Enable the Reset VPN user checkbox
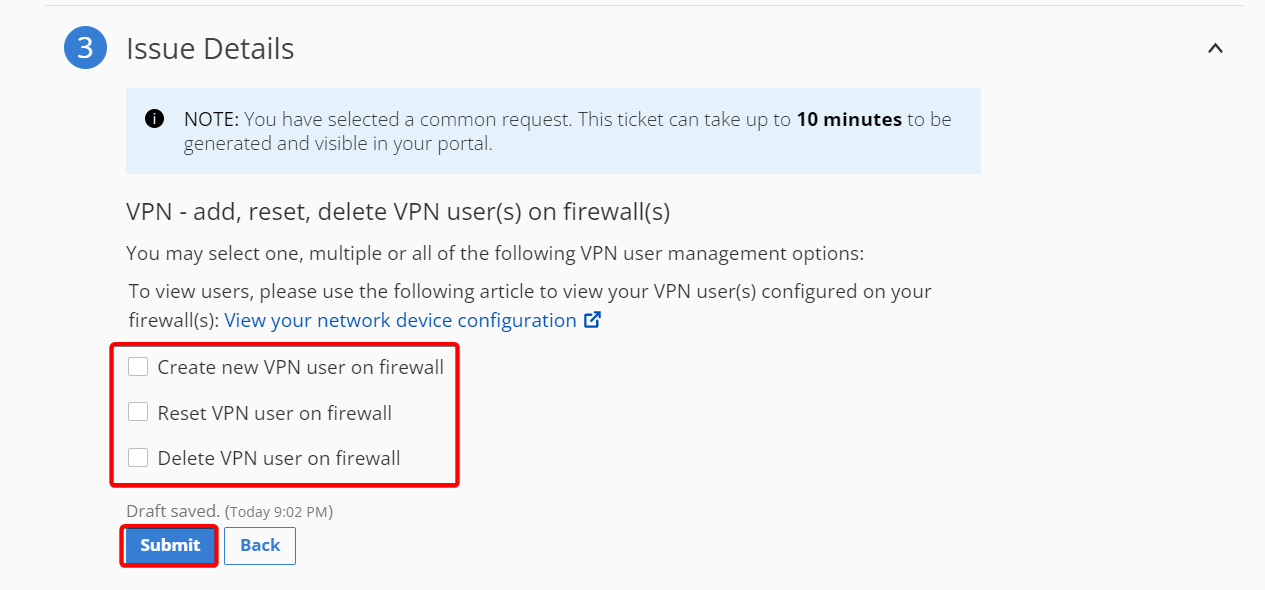This screenshot has height=590, width=1265. click(x=138, y=412)
